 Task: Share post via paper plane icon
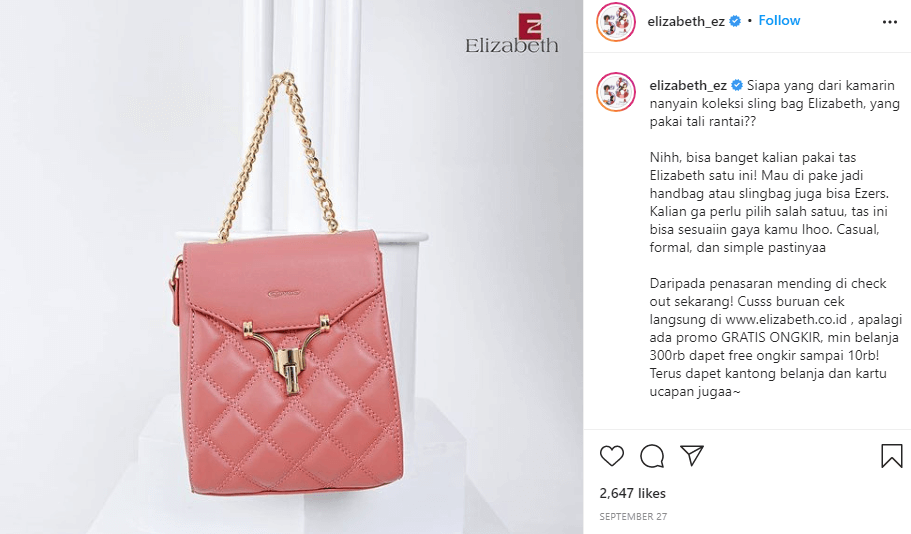click(x=692, y=456)
